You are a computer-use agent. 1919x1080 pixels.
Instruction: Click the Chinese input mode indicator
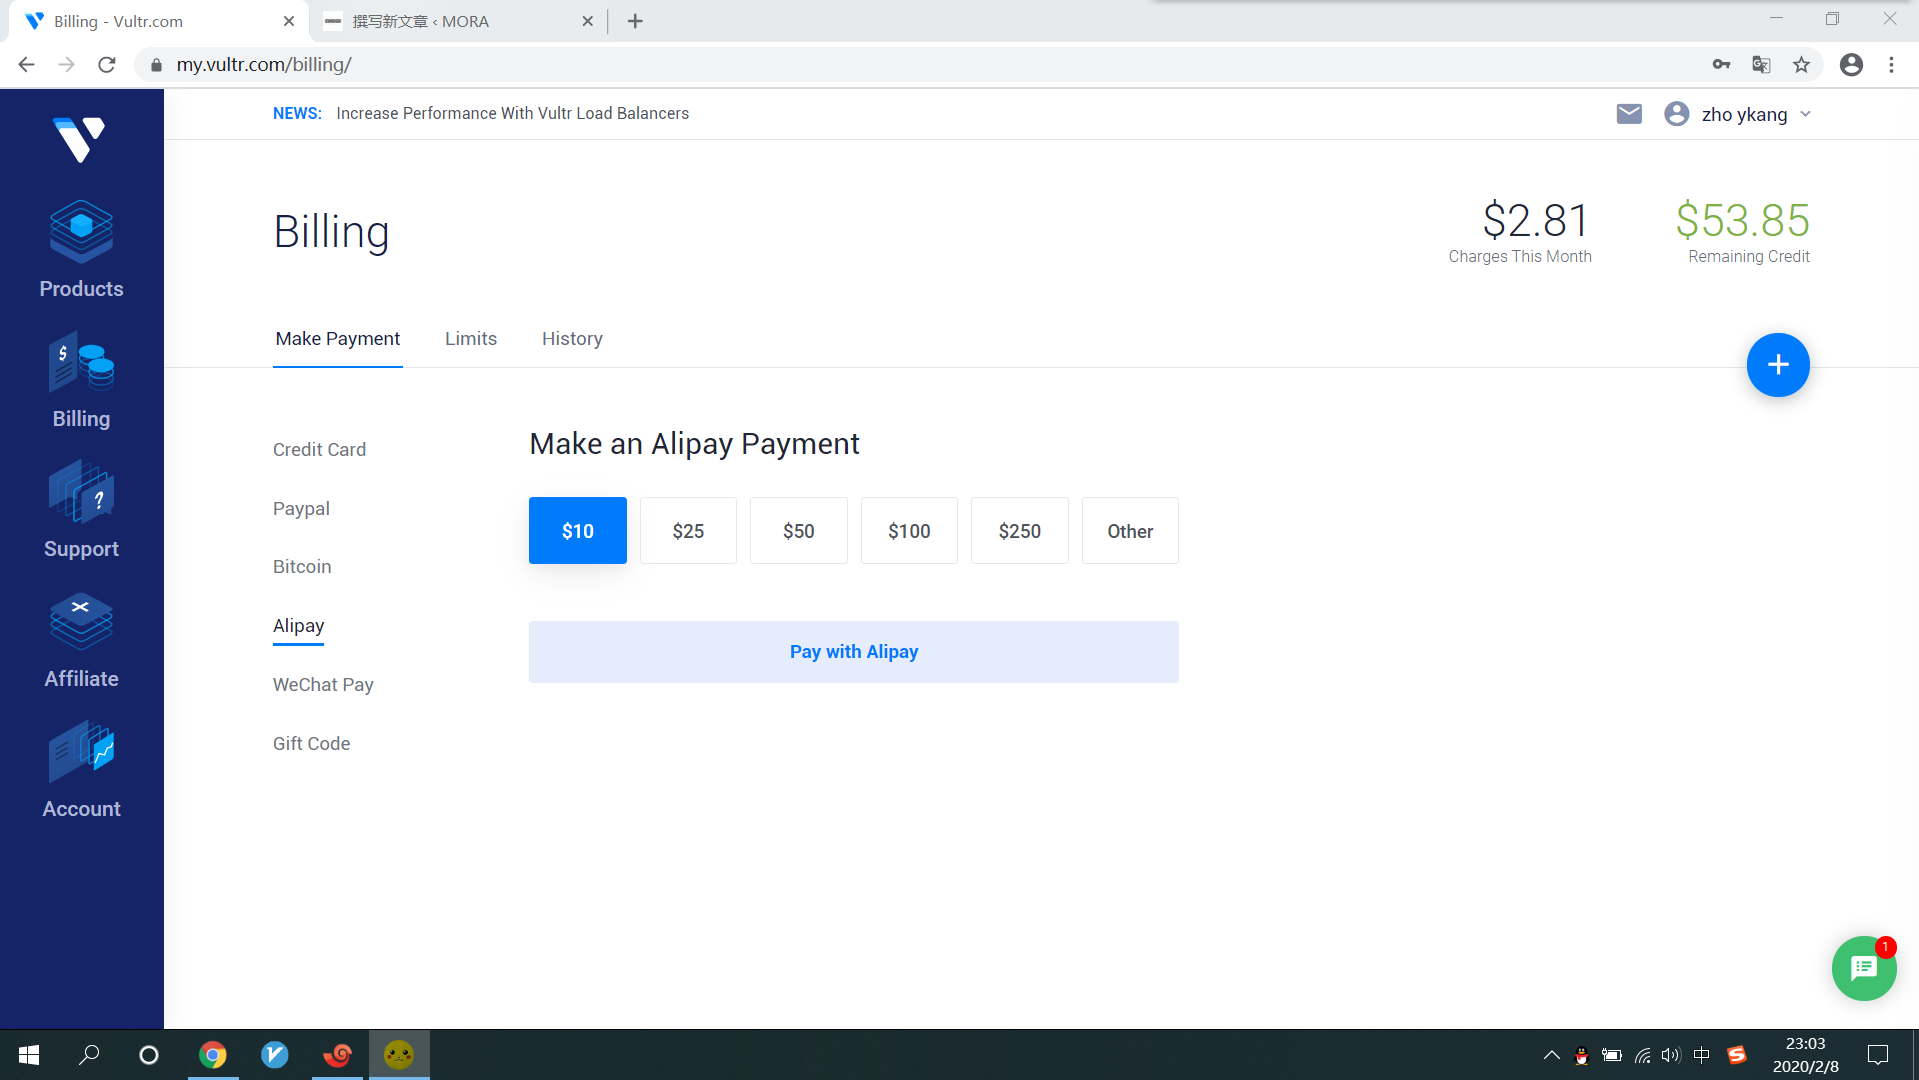point(1701,1055)
